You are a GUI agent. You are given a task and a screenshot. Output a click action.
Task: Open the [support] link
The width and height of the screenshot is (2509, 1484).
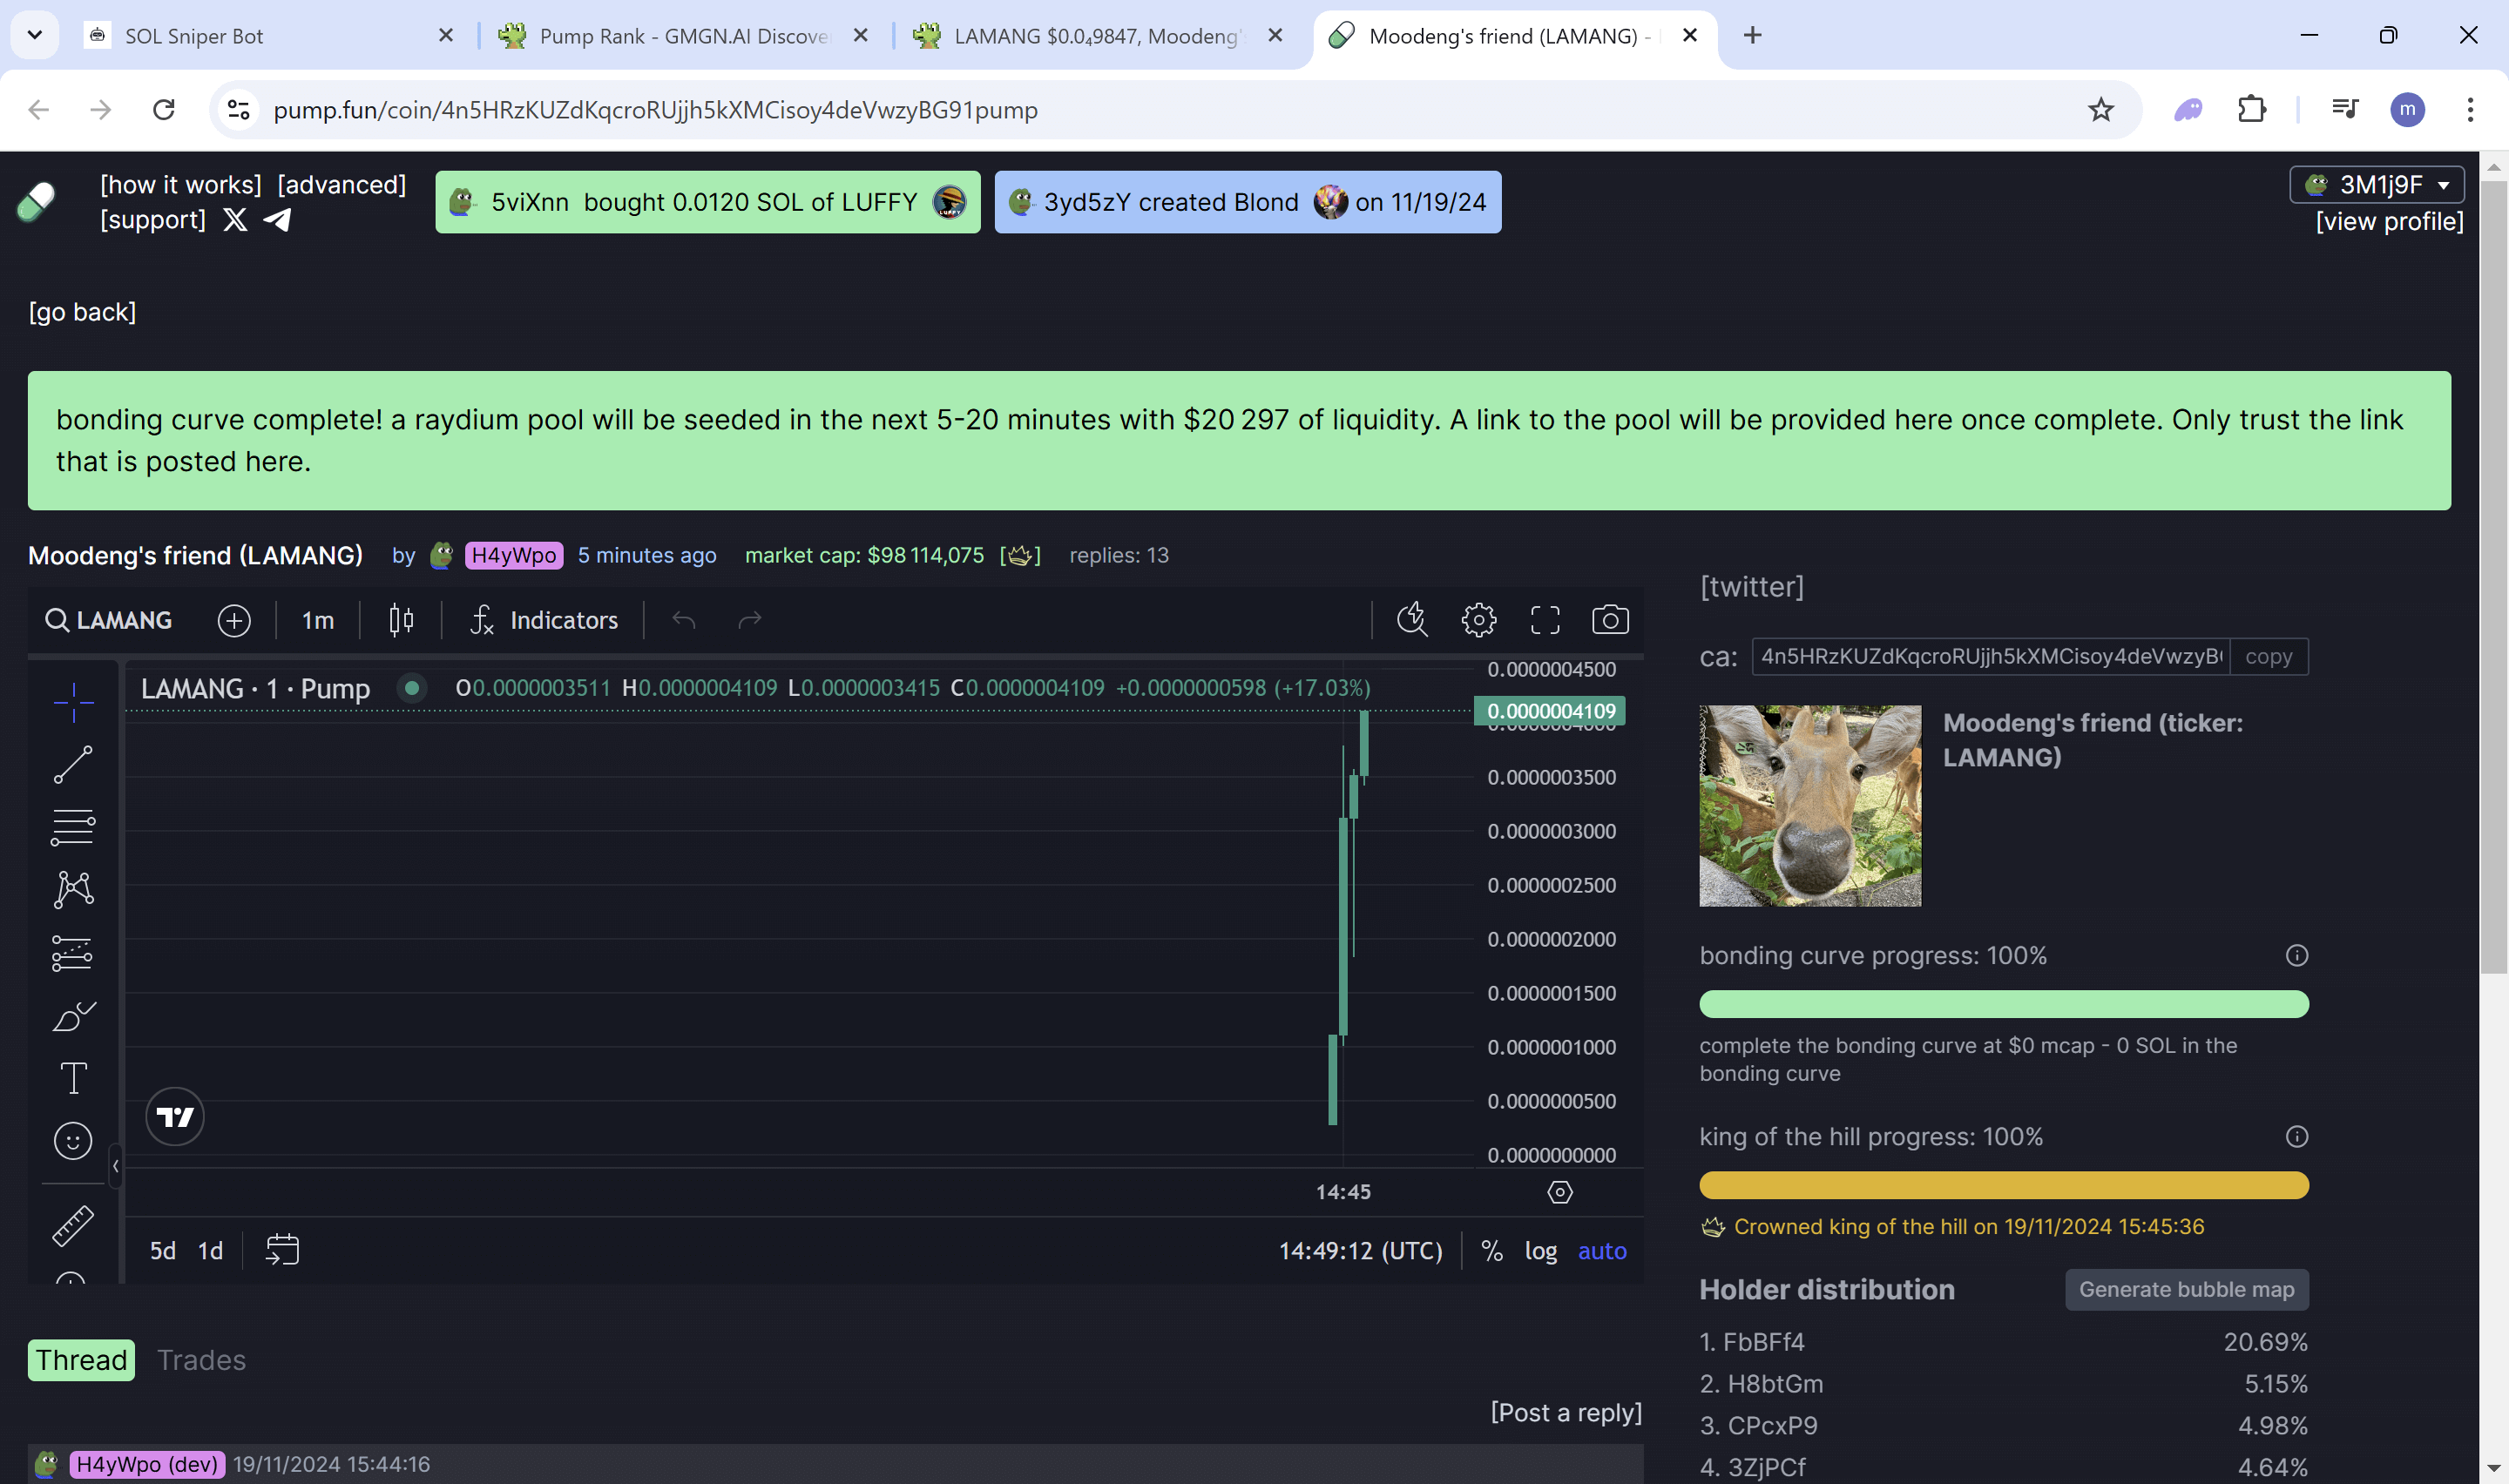tap(153, 219)
